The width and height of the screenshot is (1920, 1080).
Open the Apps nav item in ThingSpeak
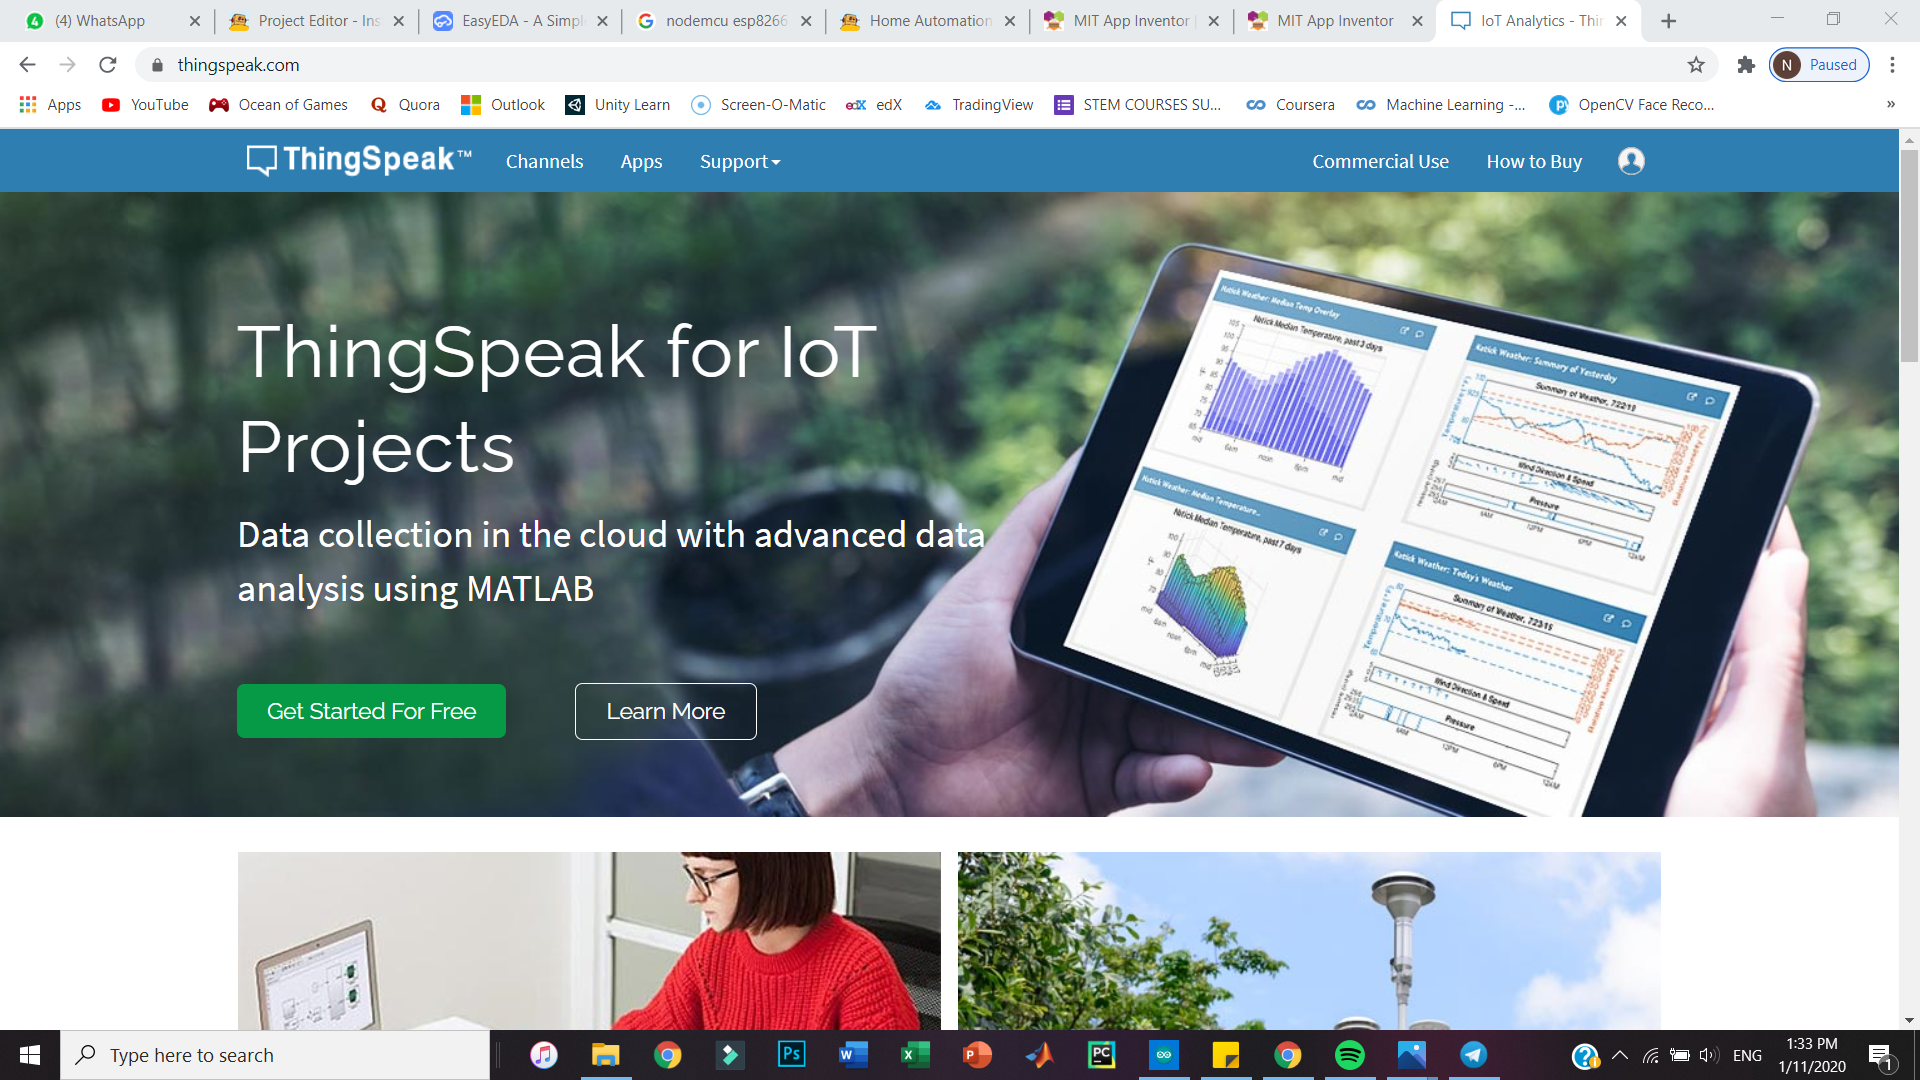tap(641, 161)
